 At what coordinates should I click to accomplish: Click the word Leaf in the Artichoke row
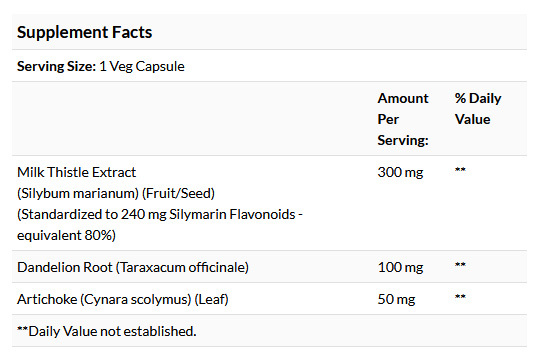[212, 299]
